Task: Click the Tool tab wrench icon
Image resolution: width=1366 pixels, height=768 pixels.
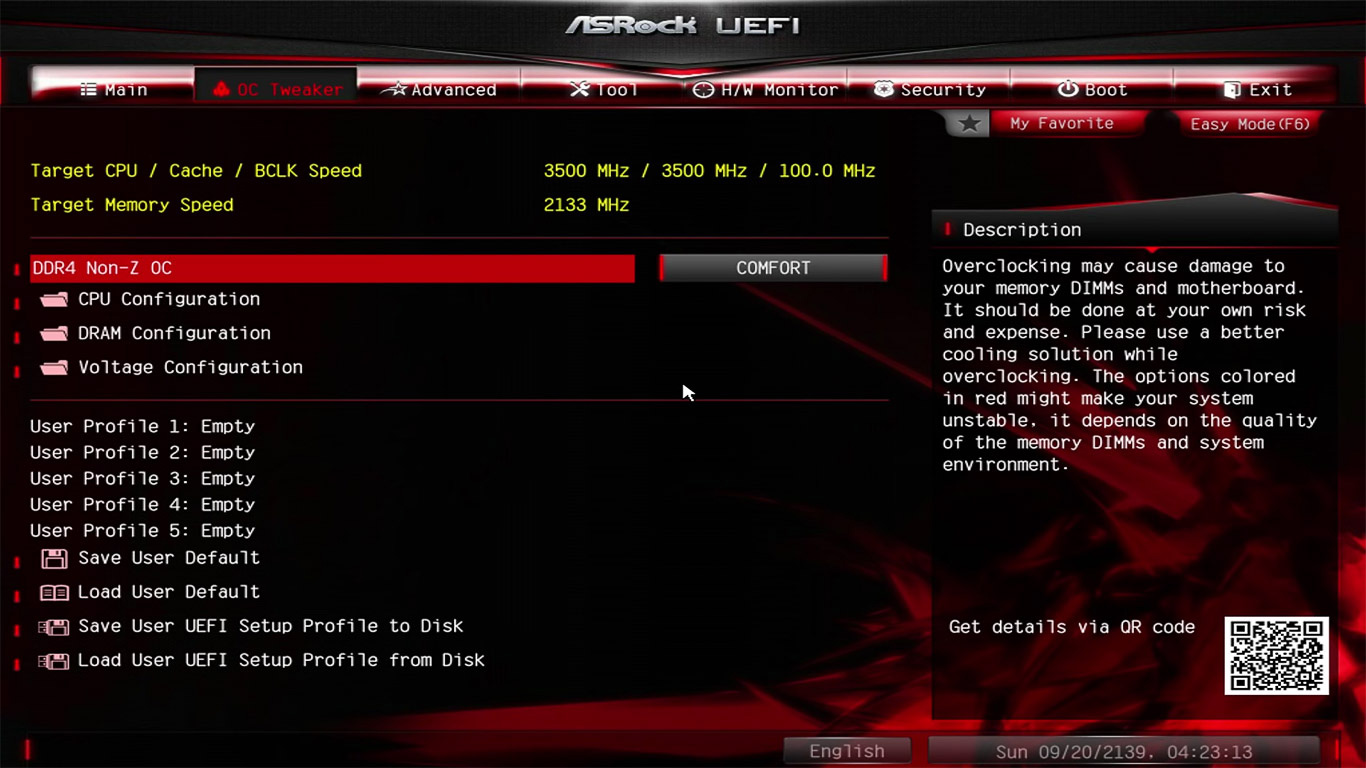Action: click(579, 90)
